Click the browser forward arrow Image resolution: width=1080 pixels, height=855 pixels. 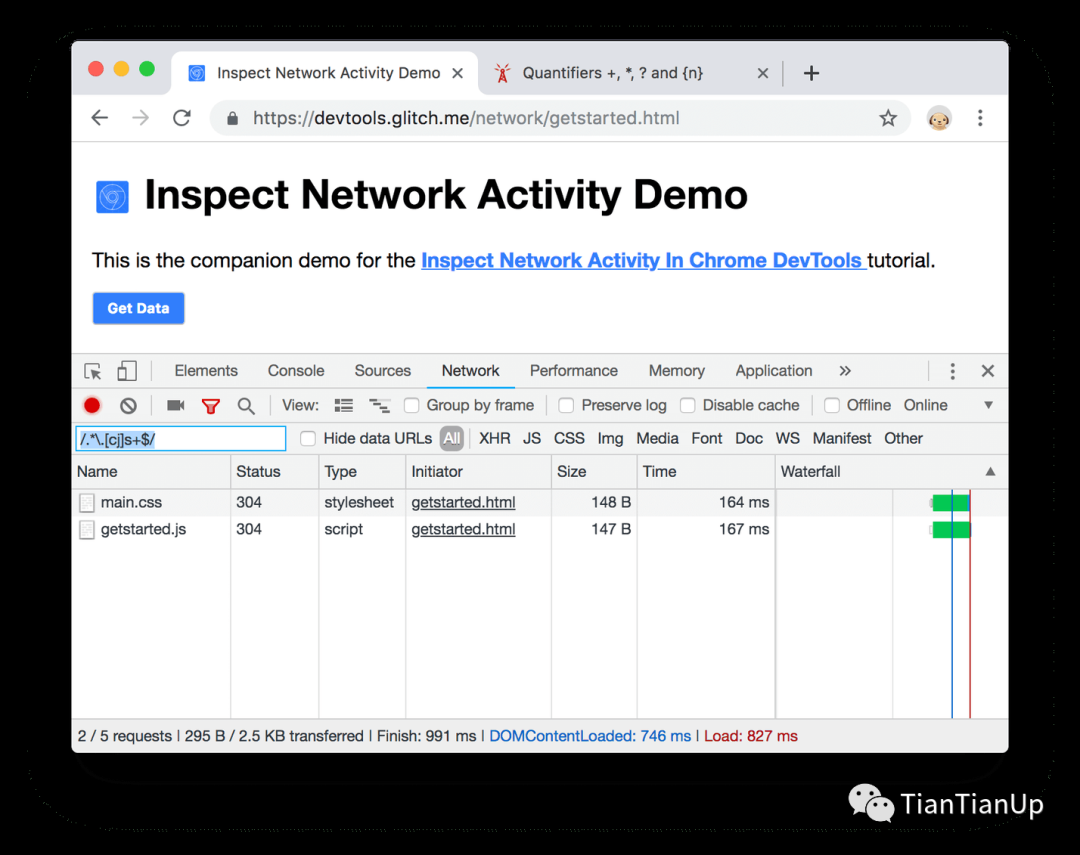(x=141, y=118)
